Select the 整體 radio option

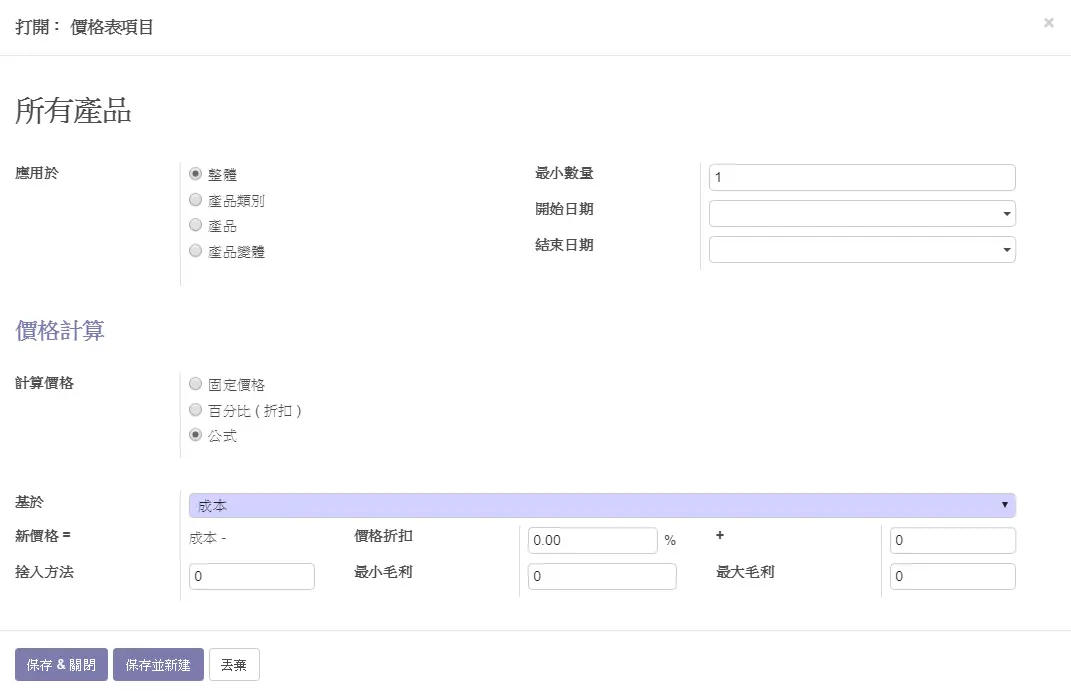tap(196, 174)
